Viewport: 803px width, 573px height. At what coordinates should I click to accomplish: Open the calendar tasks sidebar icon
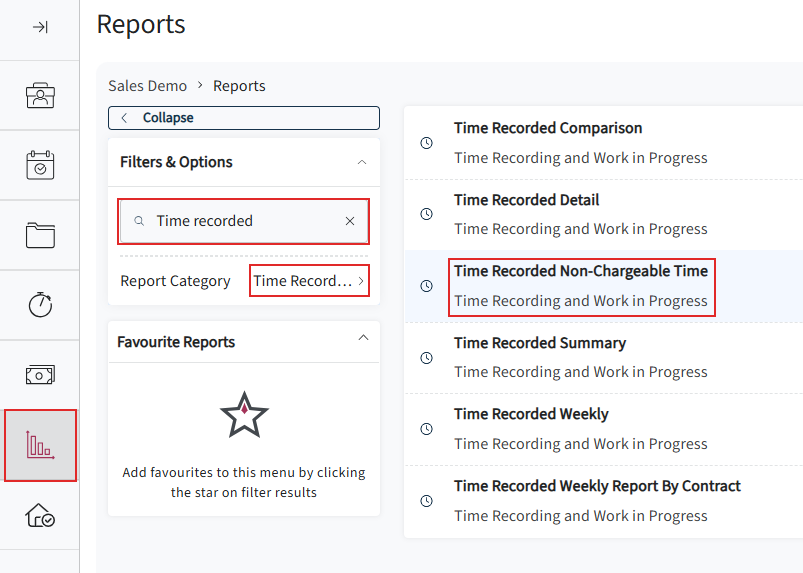40,165
